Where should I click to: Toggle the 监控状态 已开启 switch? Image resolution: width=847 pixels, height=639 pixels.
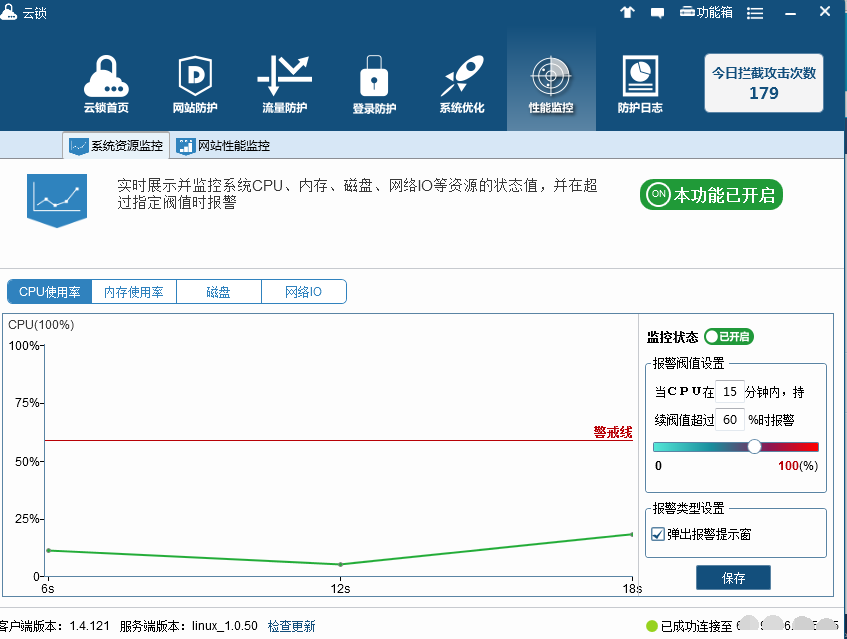[729, 337]
